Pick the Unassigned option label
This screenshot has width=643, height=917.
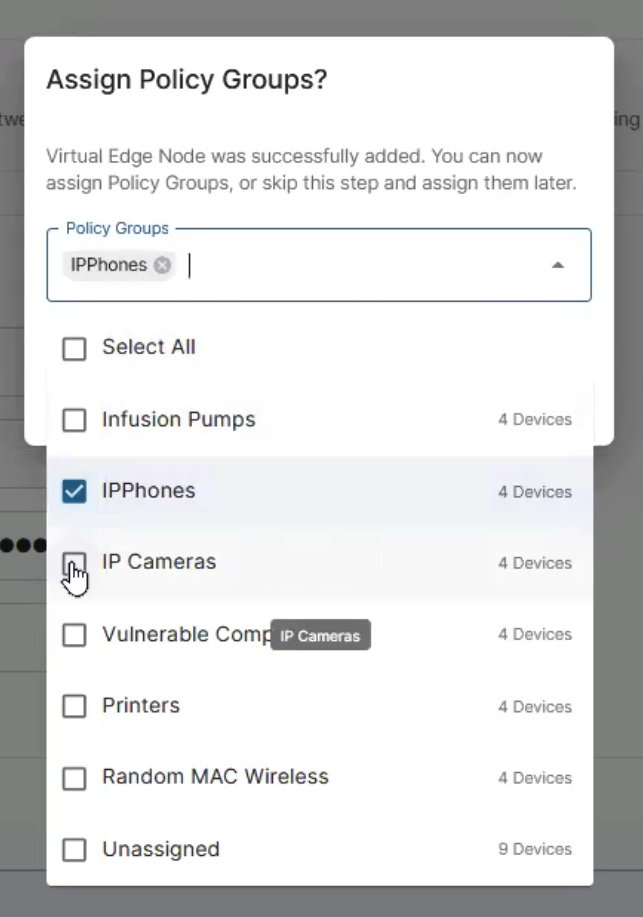click(160, 849)
